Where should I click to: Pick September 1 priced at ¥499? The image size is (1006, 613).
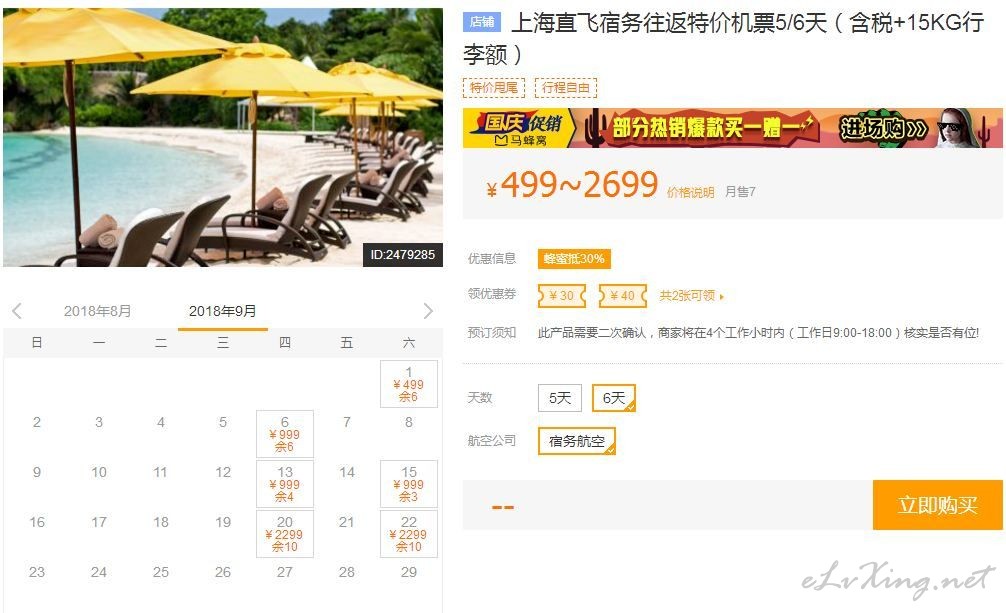click(409, 384)
